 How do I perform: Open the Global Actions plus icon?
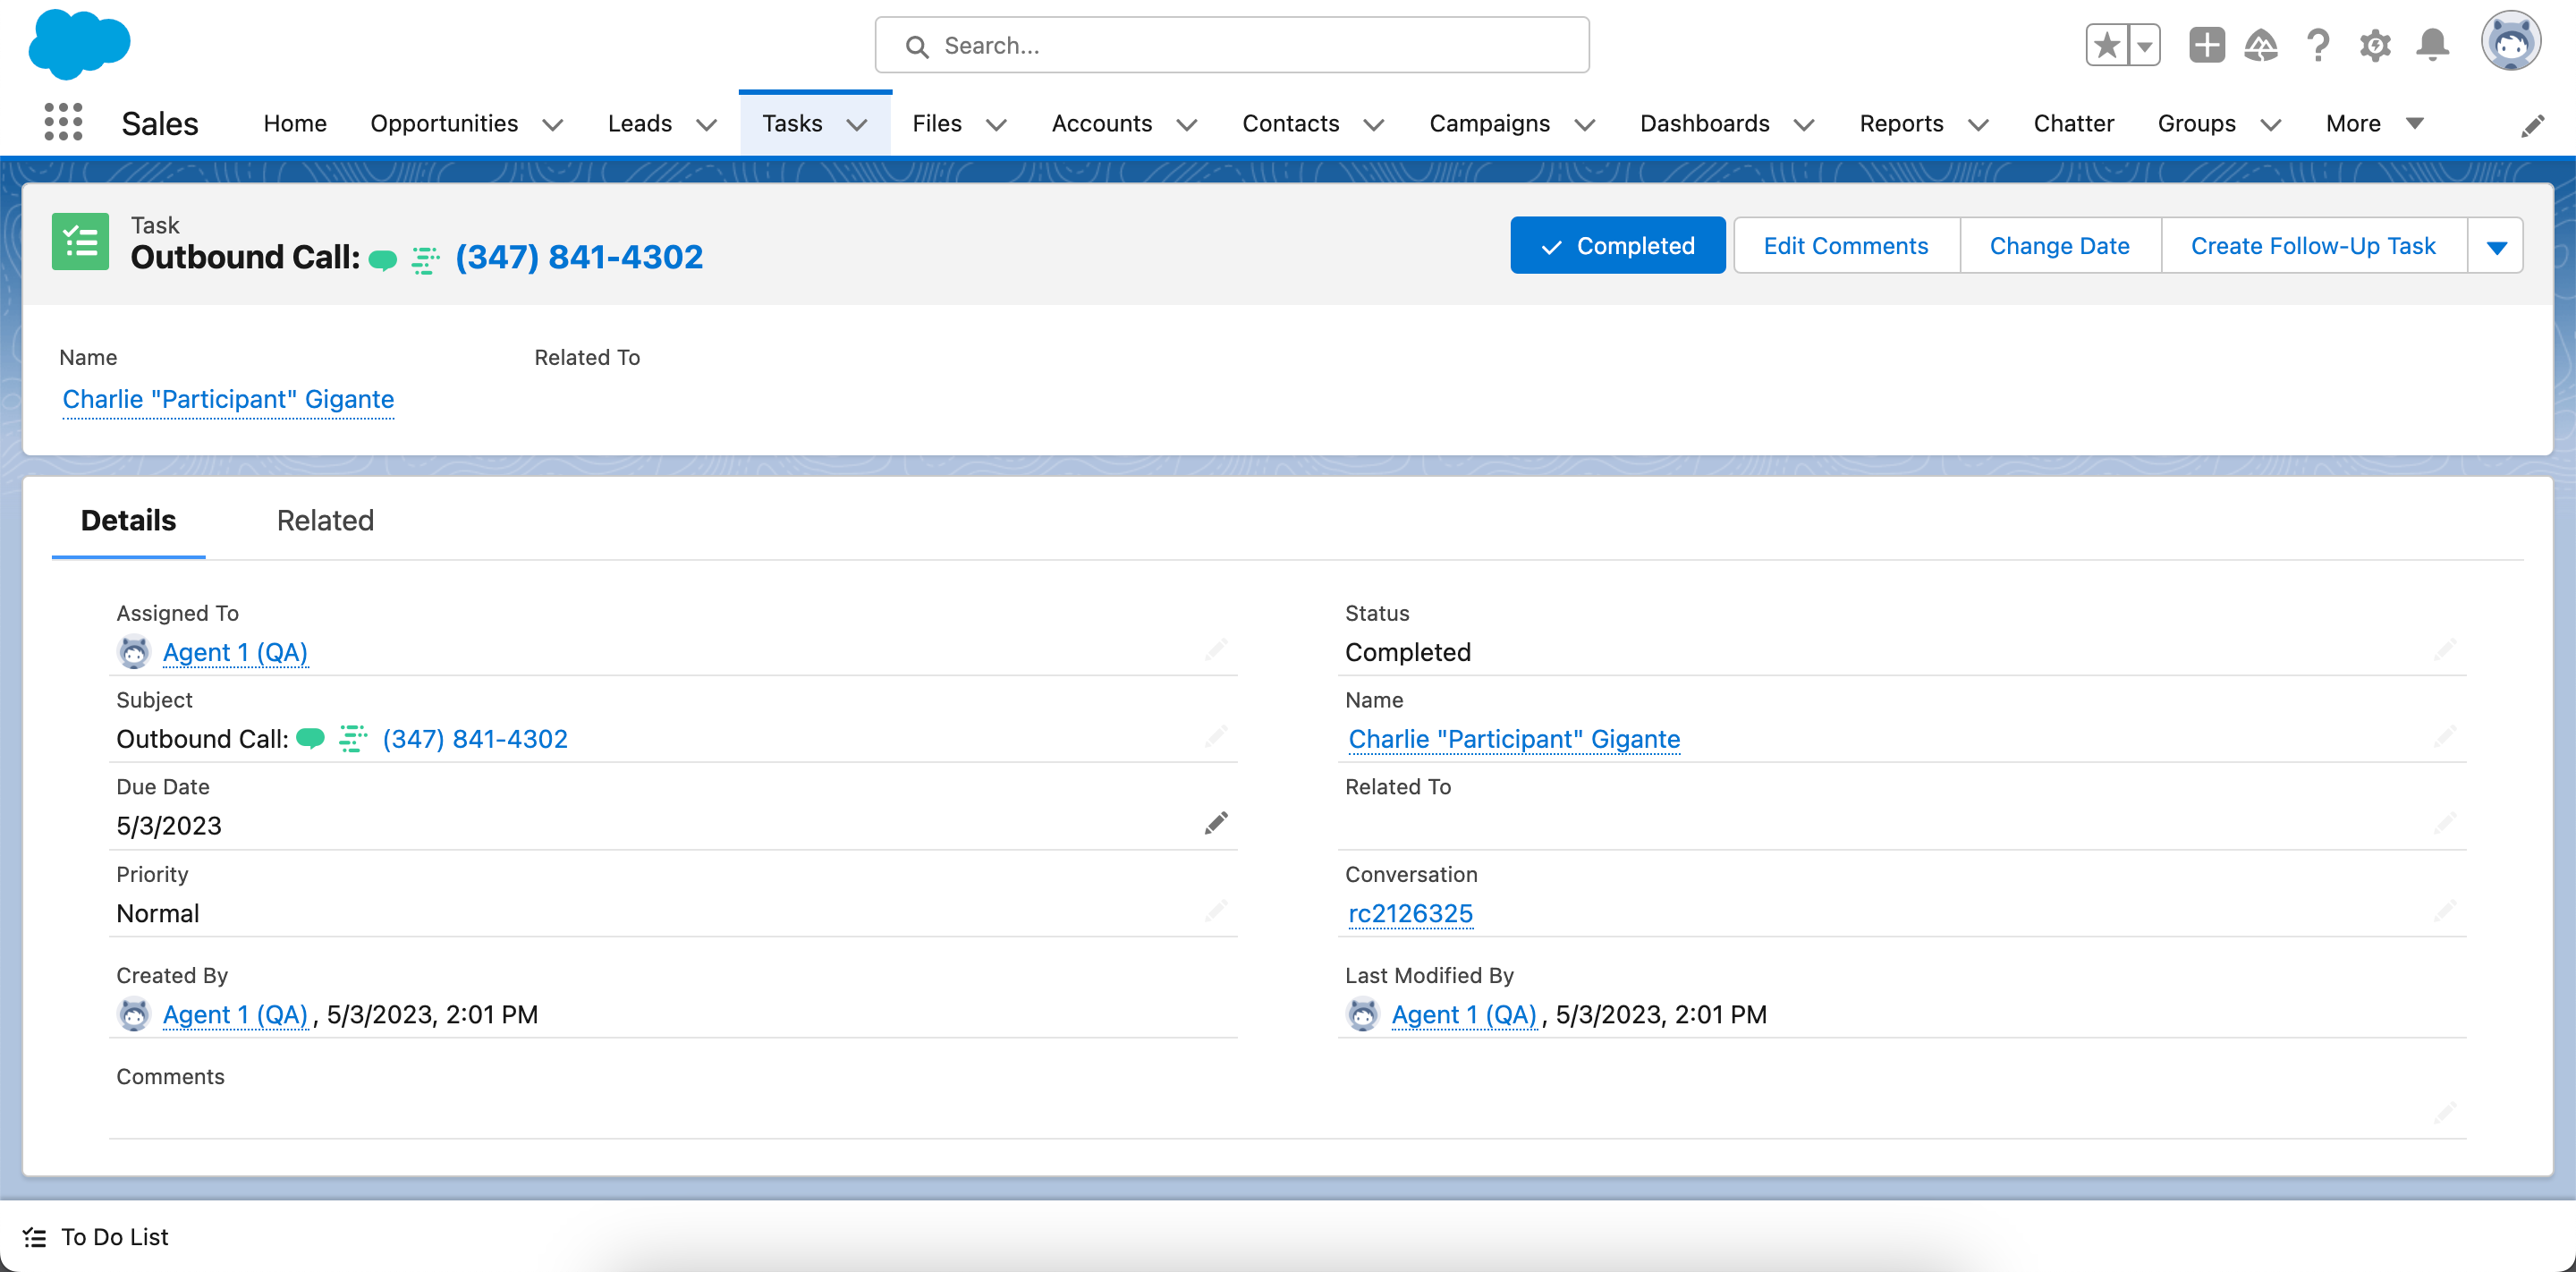[2206, 45]
